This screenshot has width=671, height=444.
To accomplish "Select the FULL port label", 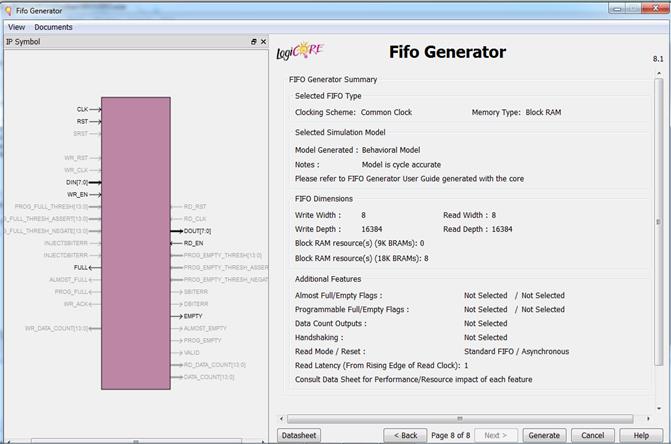I will pos(80,267).
